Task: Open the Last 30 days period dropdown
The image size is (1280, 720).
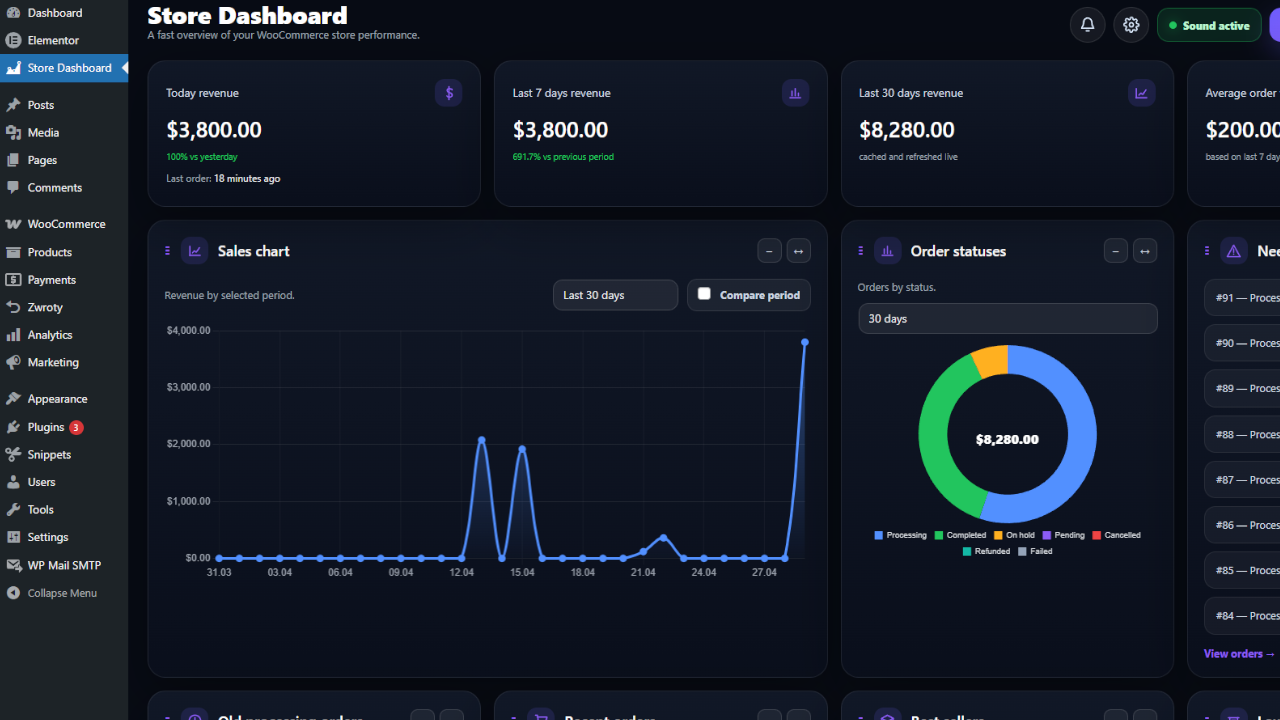Action: pyautogui.click(x=615, y=295)
